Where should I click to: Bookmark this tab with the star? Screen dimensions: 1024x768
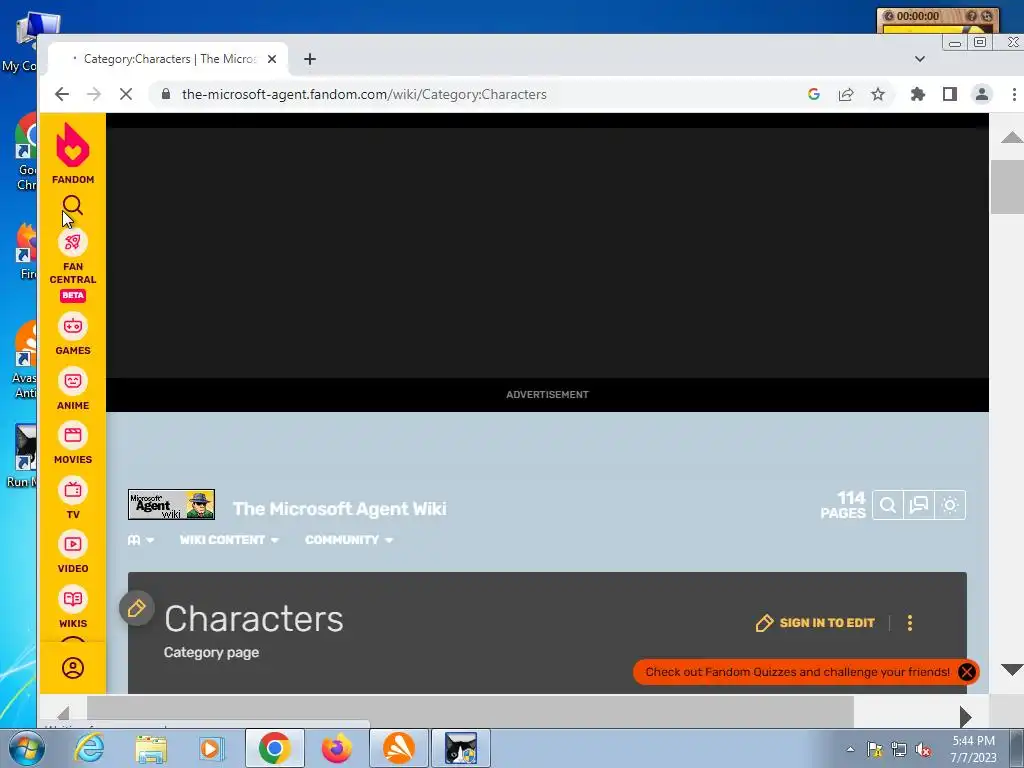coord(878,94)
